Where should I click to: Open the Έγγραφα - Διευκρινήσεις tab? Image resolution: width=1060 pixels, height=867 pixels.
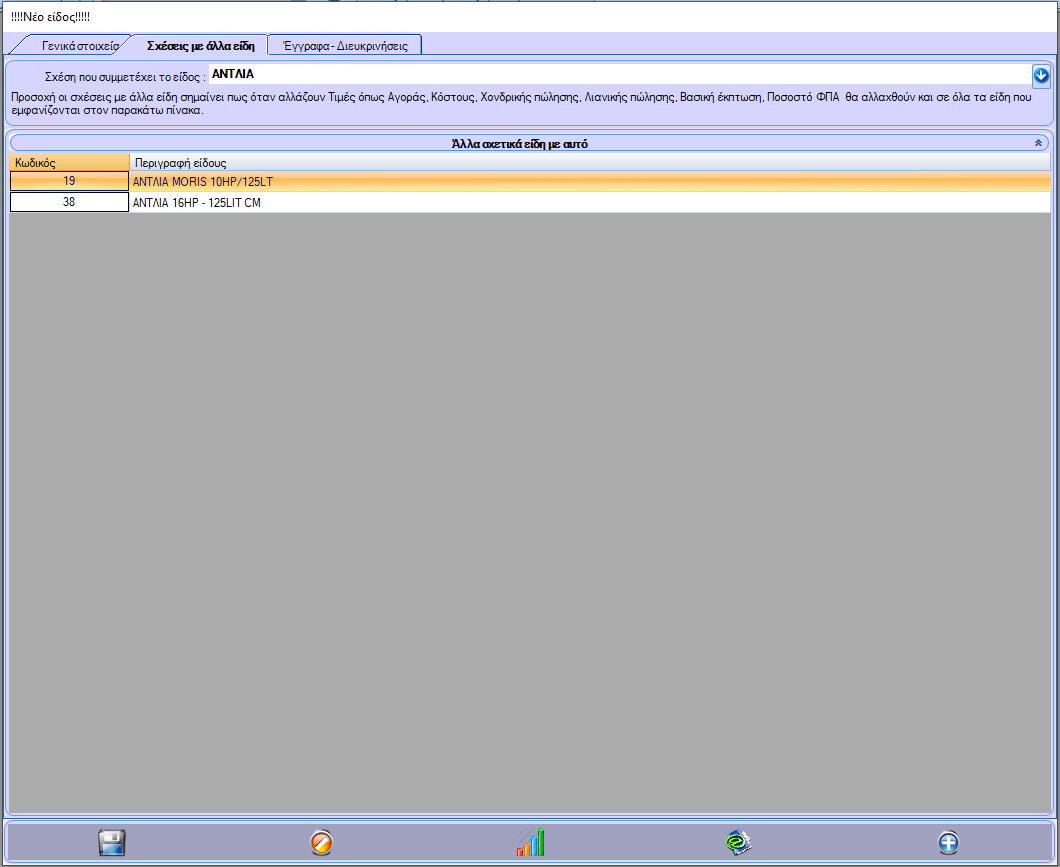(345, 45)
